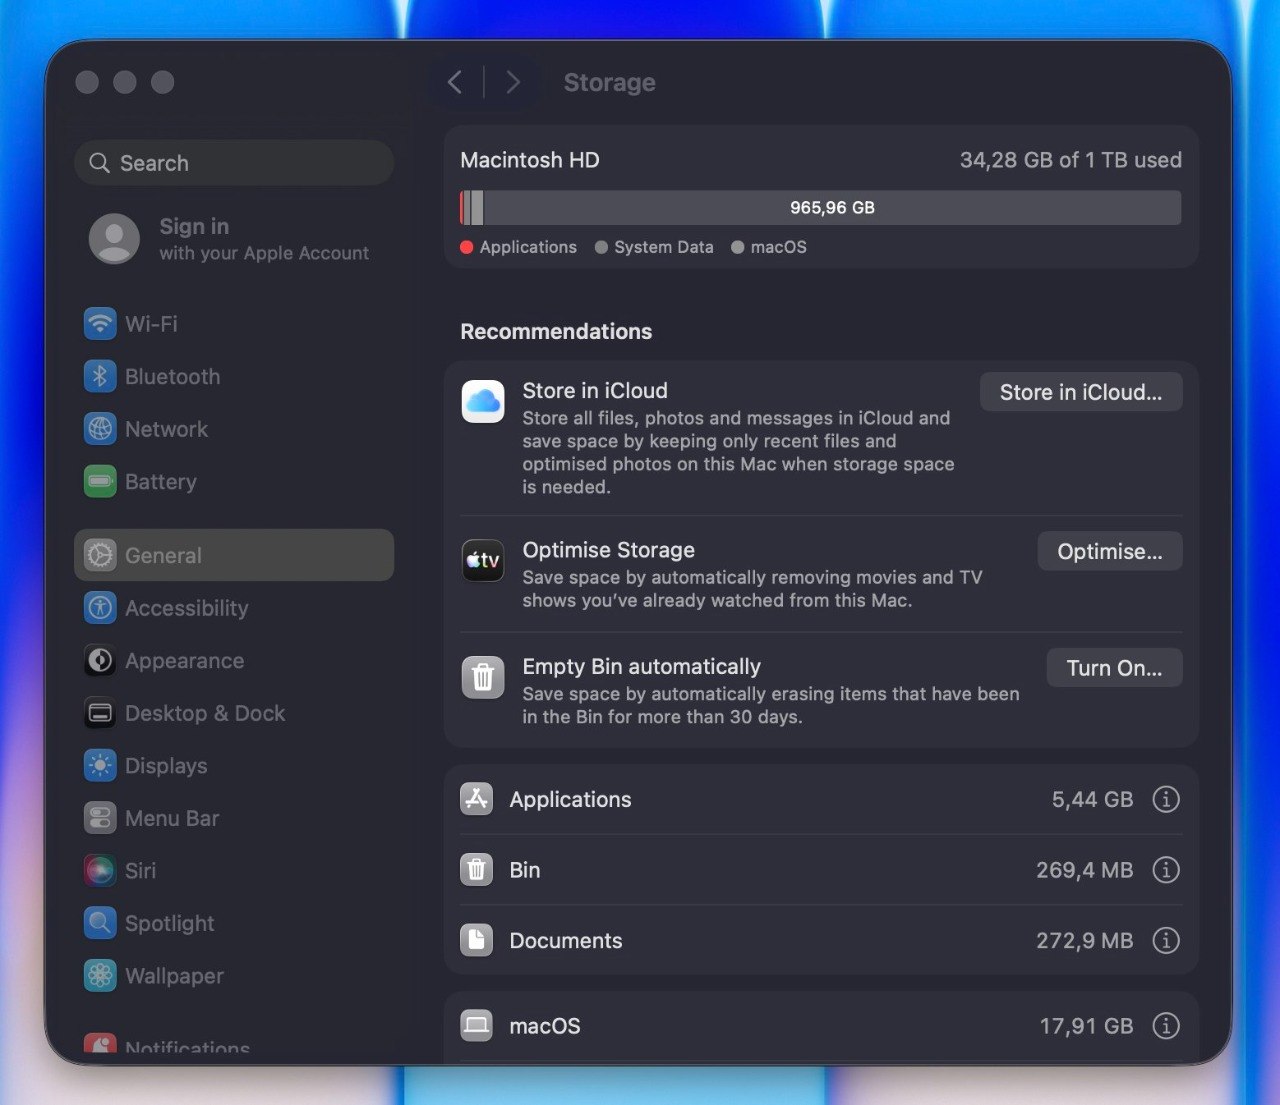Viewport: 1280px width, 1105px height.
Task: Focus the Search field in sidebar
Action: point(234,163)
